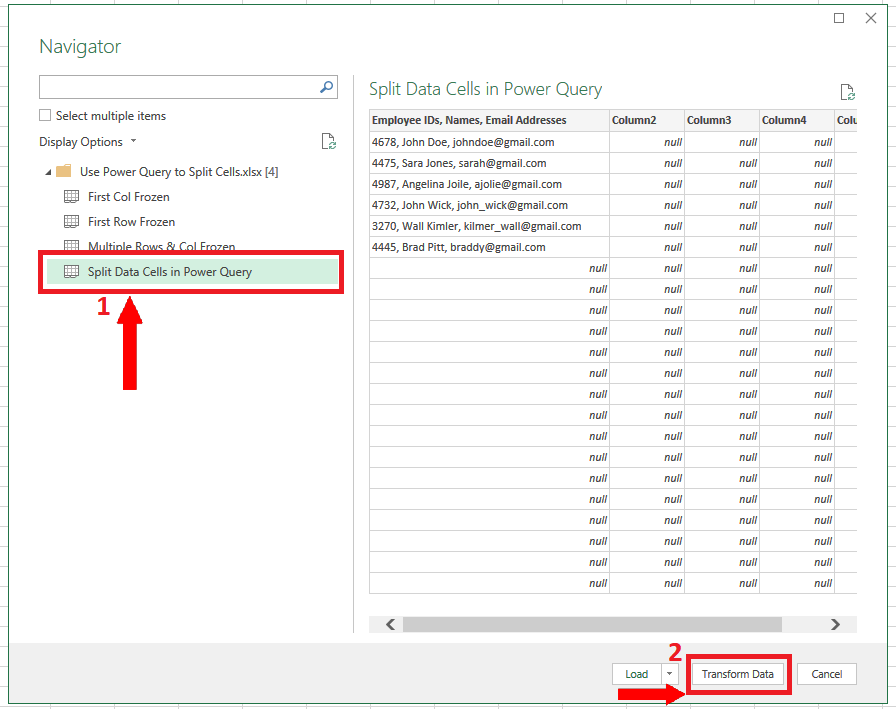Click the Column2 header in preview
This screenshot has height=709, width=896.
click(634, 120)
